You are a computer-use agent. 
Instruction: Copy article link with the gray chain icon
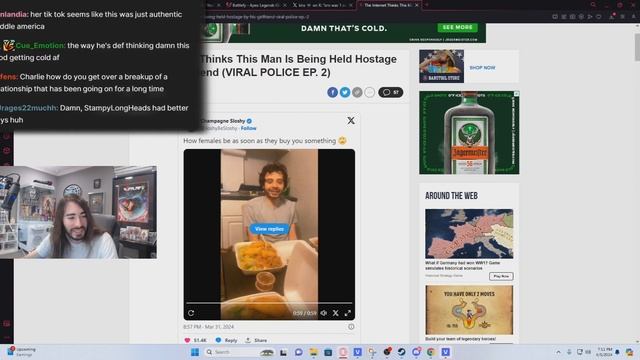click(357, 92)
